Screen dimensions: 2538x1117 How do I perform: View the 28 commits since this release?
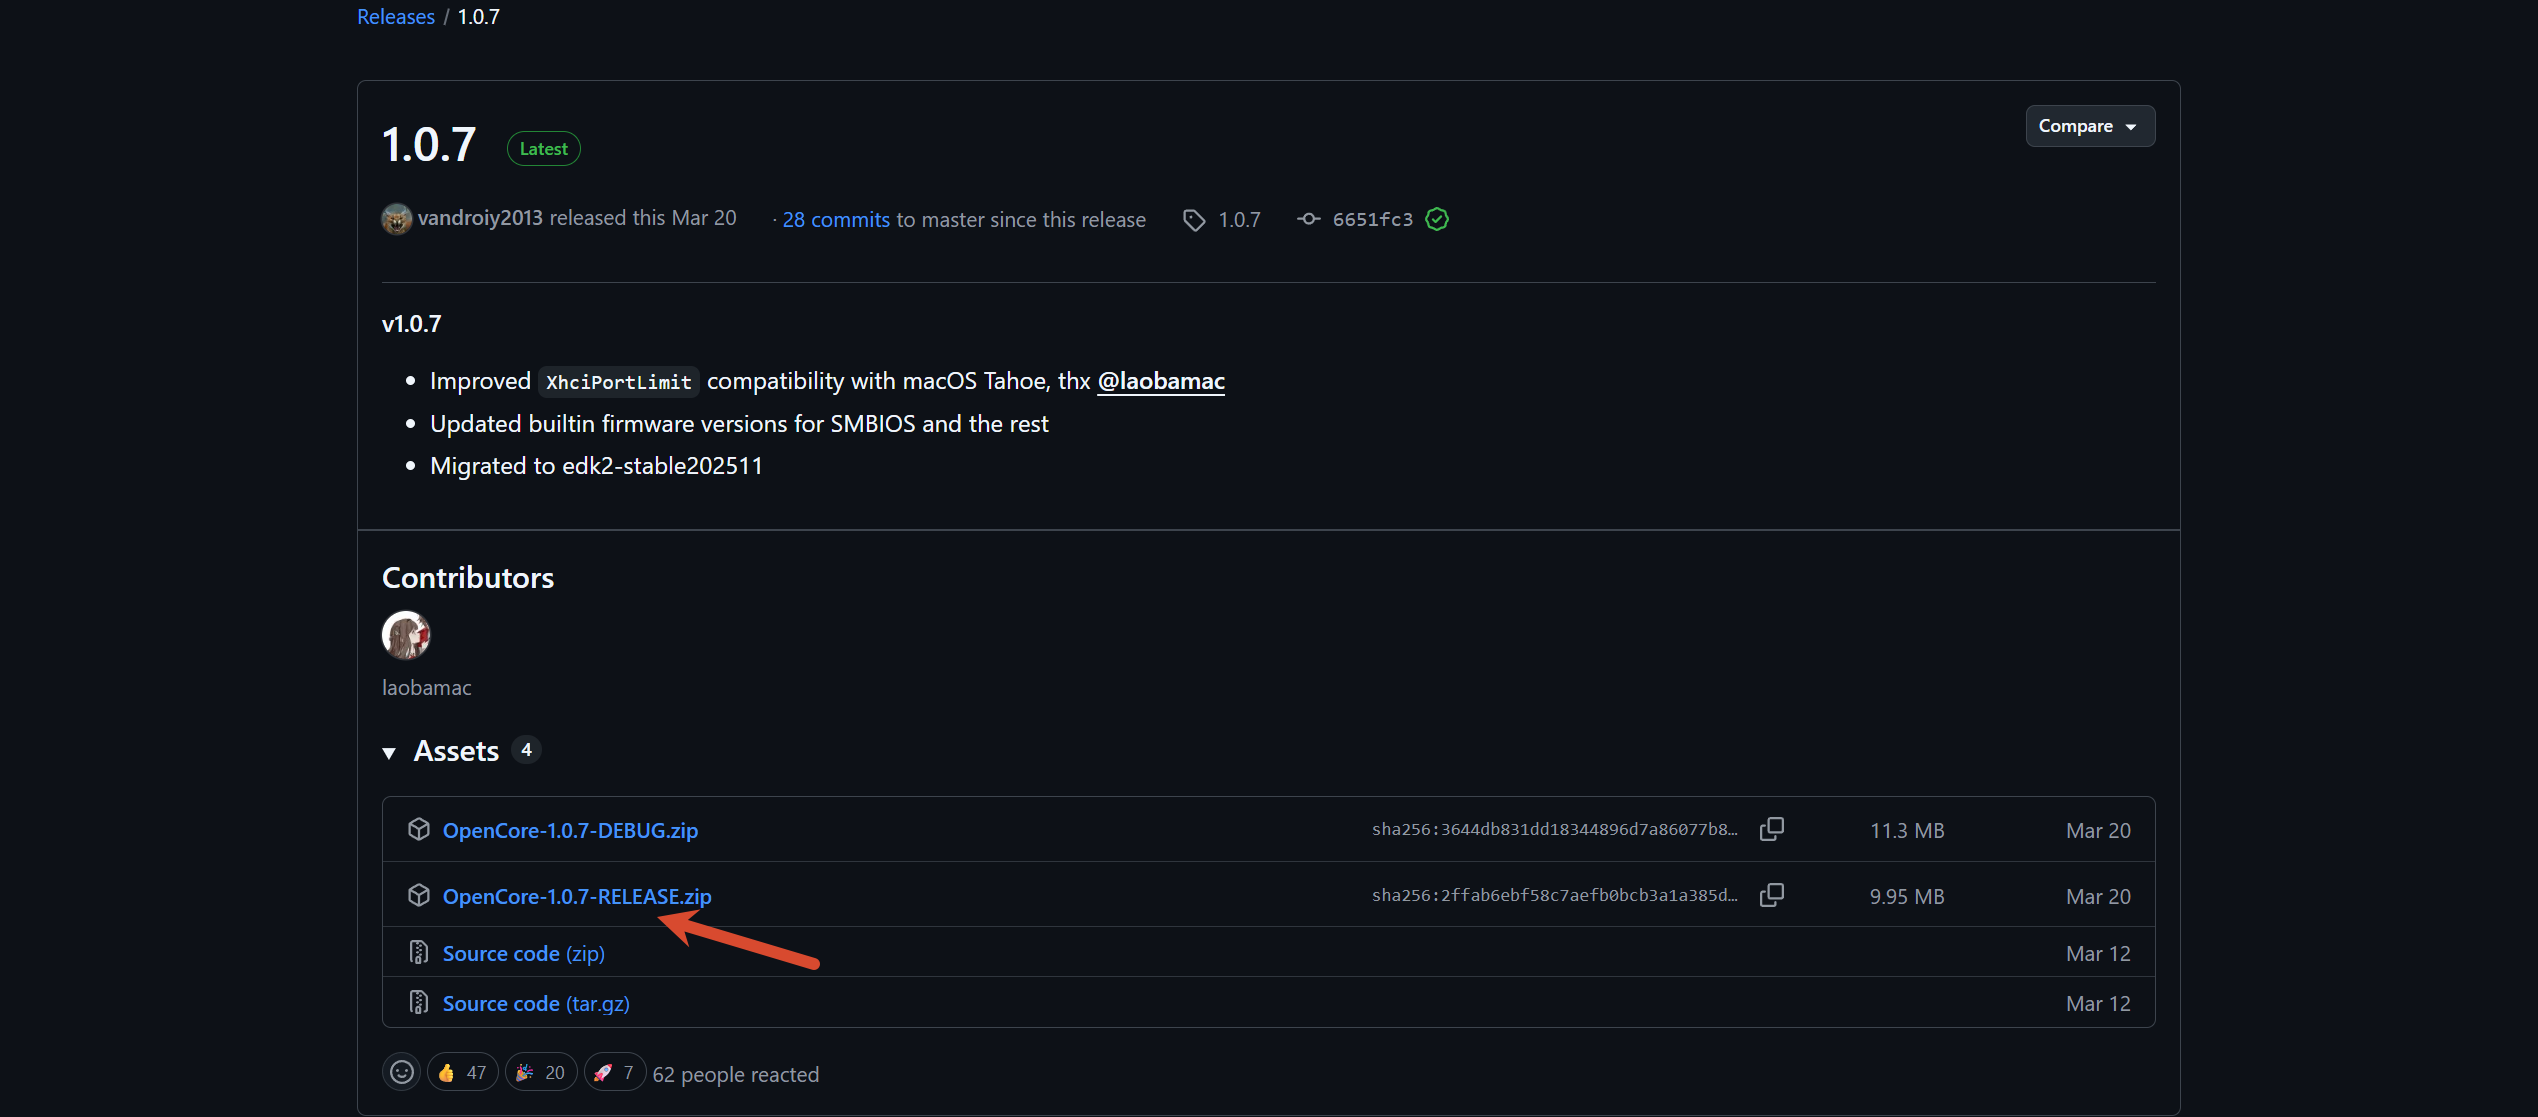(x=836, y=220)
